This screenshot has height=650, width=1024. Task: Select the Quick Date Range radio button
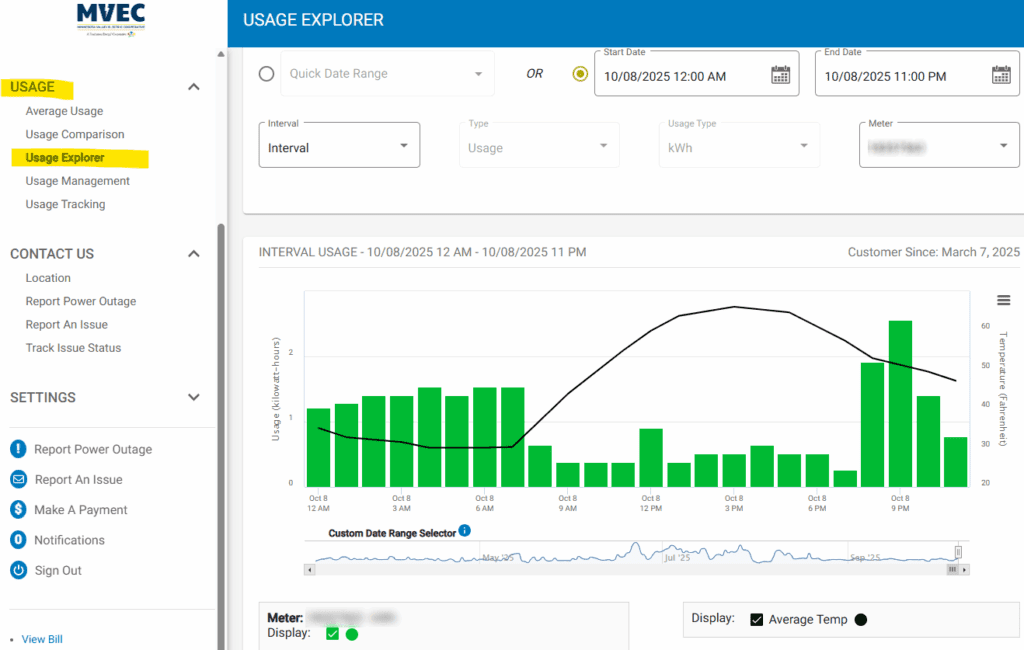[264, 72]
